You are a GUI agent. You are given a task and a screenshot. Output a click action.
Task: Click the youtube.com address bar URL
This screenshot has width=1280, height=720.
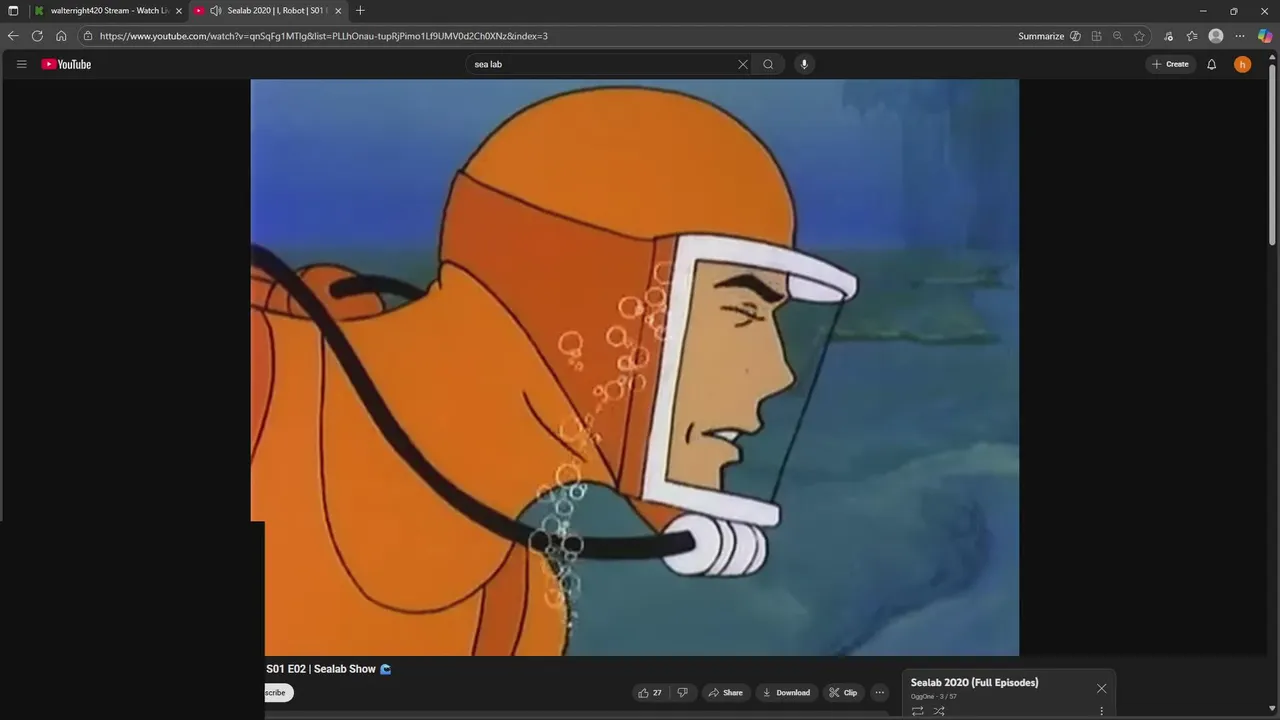click(324, 36)
